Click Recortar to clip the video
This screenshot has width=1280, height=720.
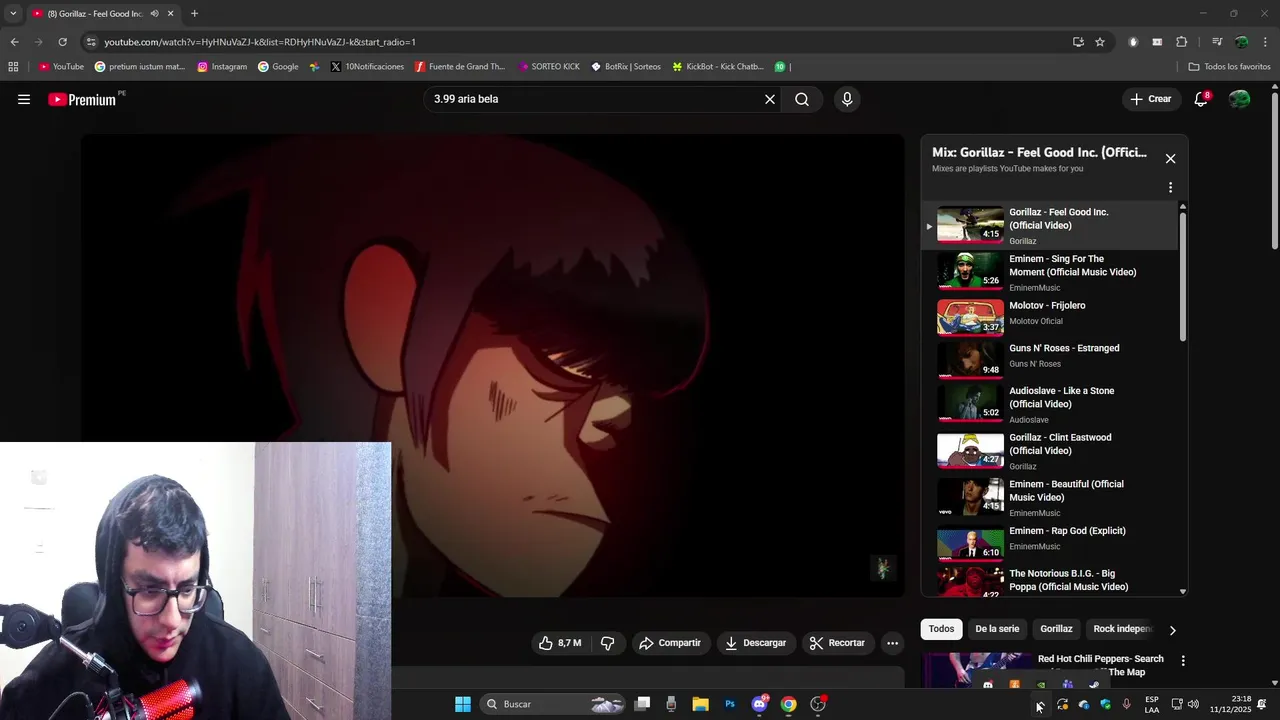838,643
